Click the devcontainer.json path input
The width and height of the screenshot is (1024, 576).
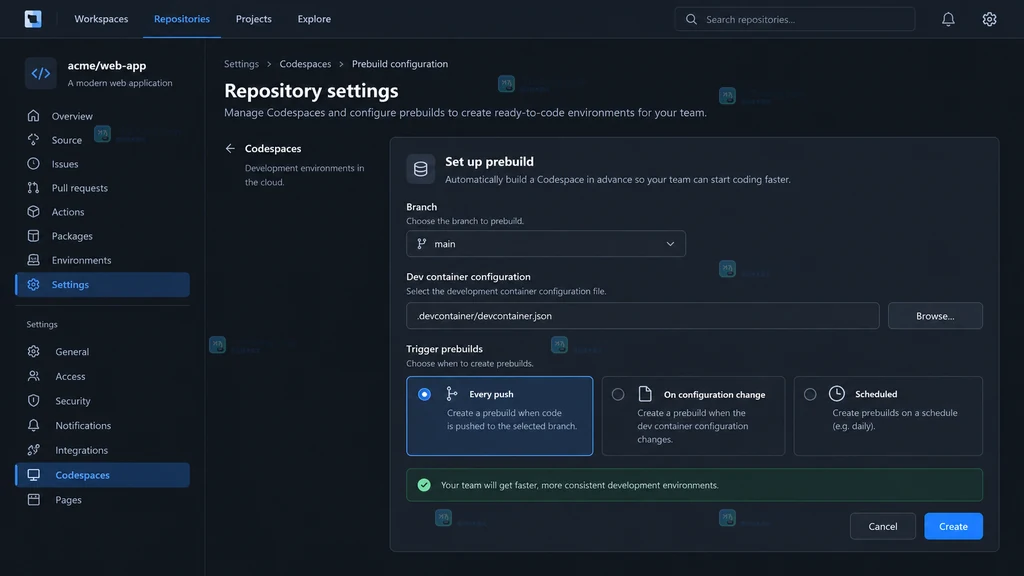[x=643, y=315]
